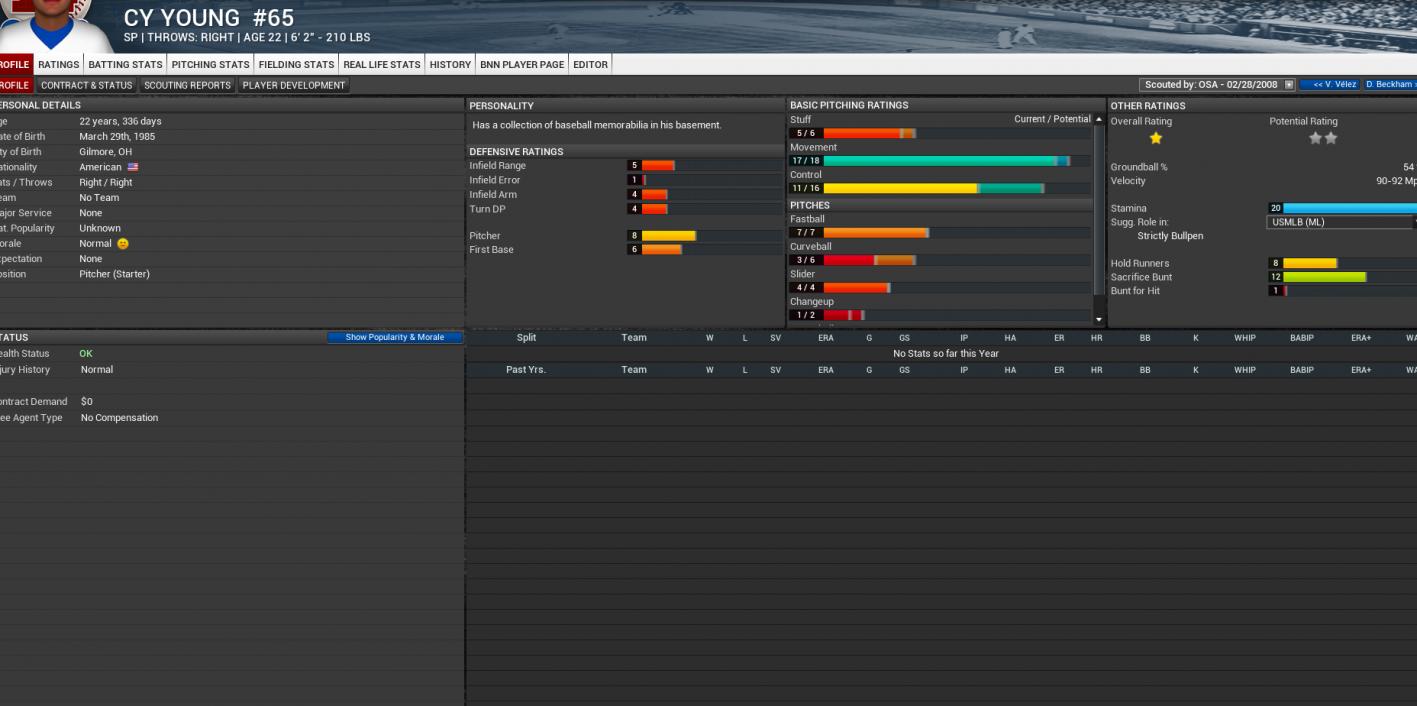Click the American flag nationality icon
Viewport: 1417px width, 706px height.
[133, 167]
